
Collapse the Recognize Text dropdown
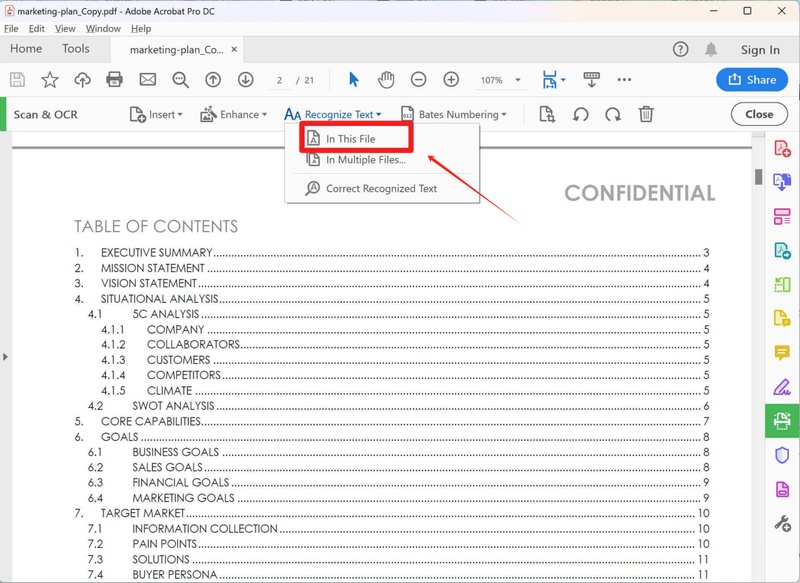[333, 114]
